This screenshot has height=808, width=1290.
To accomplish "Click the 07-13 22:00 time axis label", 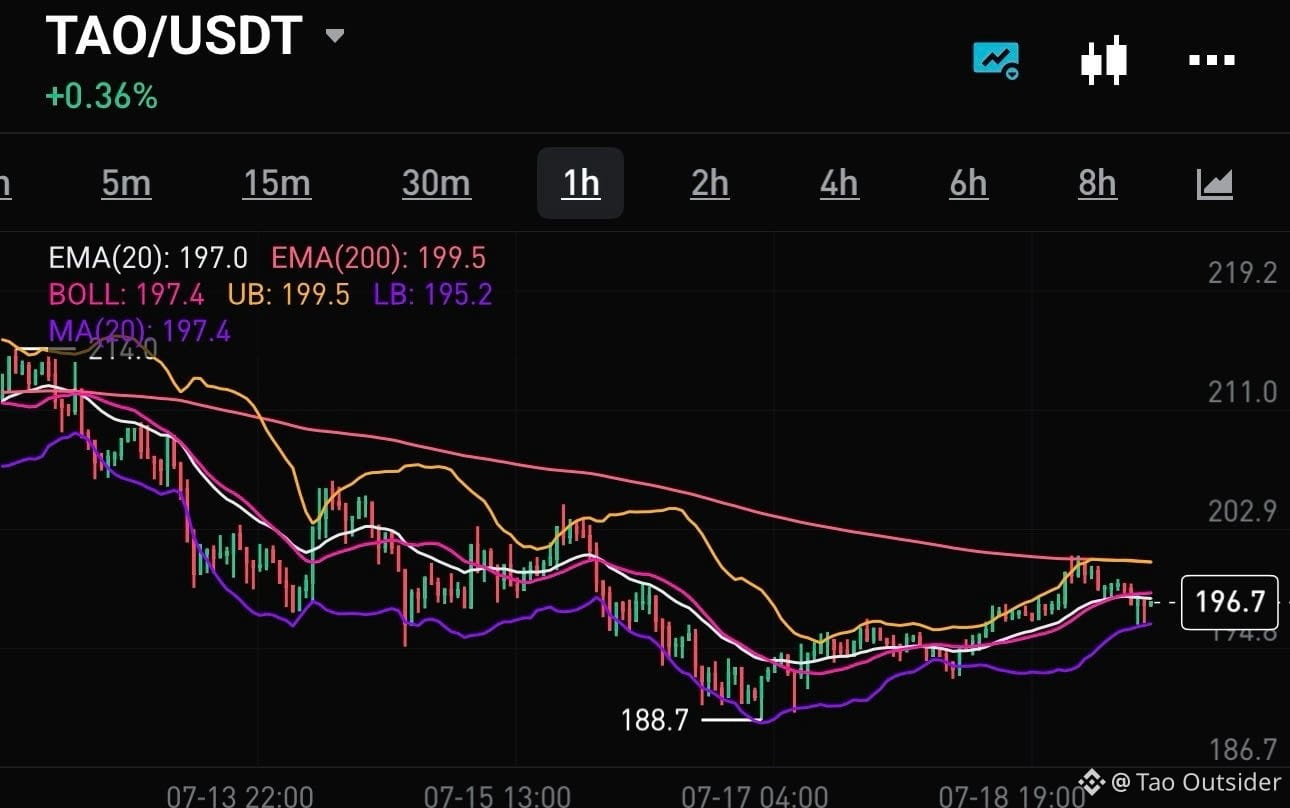I will pyautogui.click(x=240, y=796).
